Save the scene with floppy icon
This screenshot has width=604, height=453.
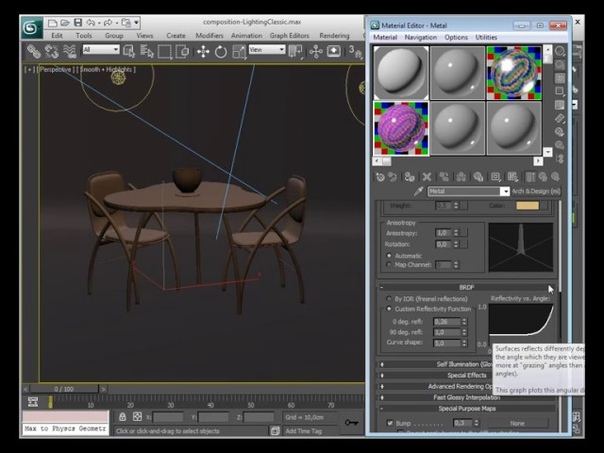click(x=78, y=23)
